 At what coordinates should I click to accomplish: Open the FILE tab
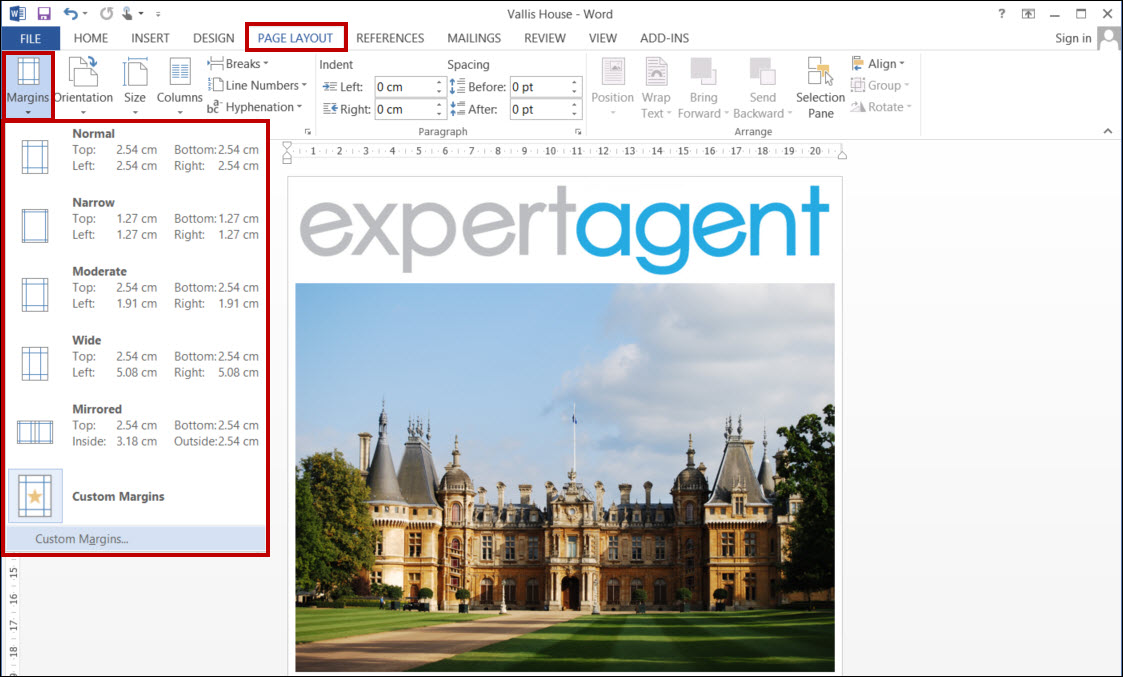[30, 38]
